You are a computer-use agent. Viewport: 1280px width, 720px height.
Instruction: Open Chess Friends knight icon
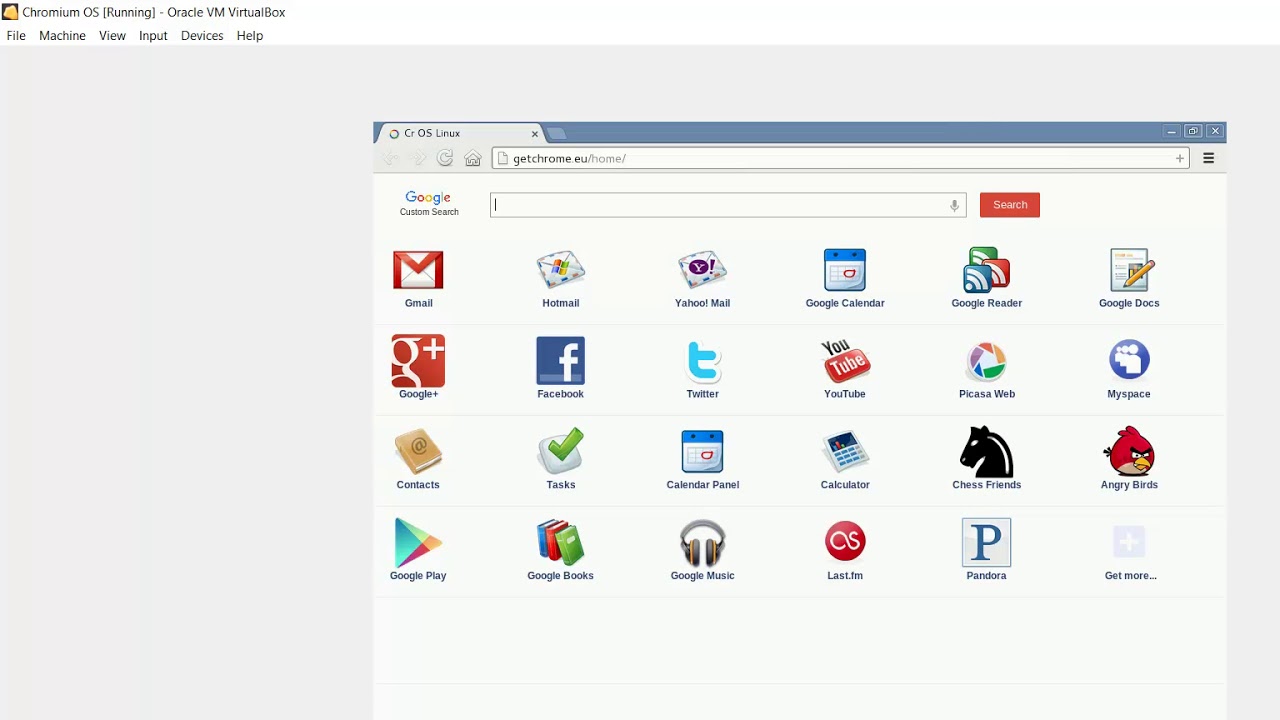point(987,452)
